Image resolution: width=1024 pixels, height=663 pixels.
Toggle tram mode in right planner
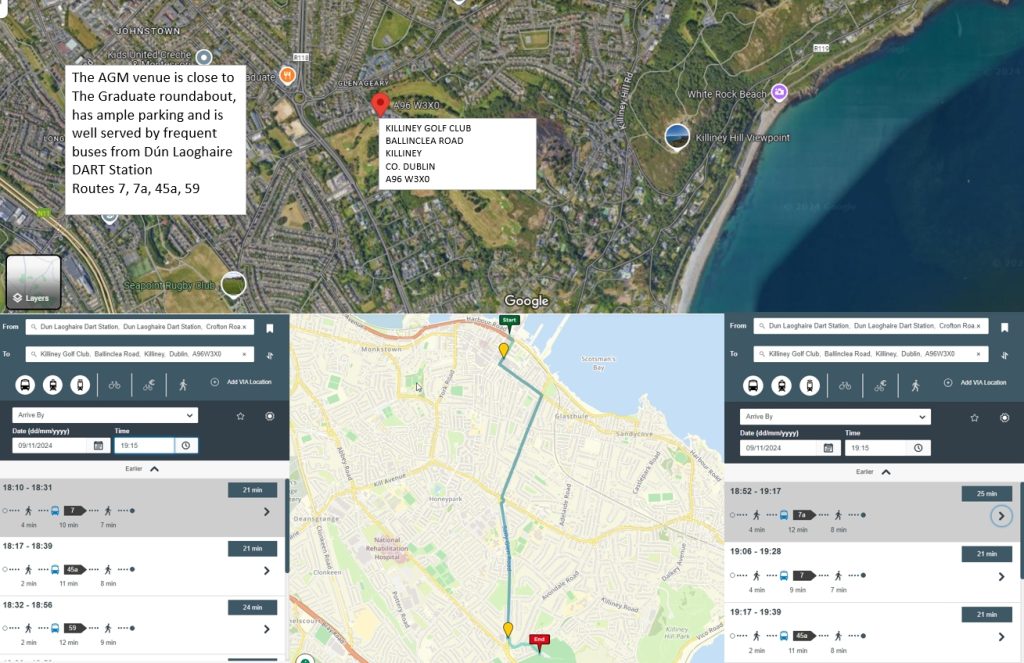coord(809,386)
